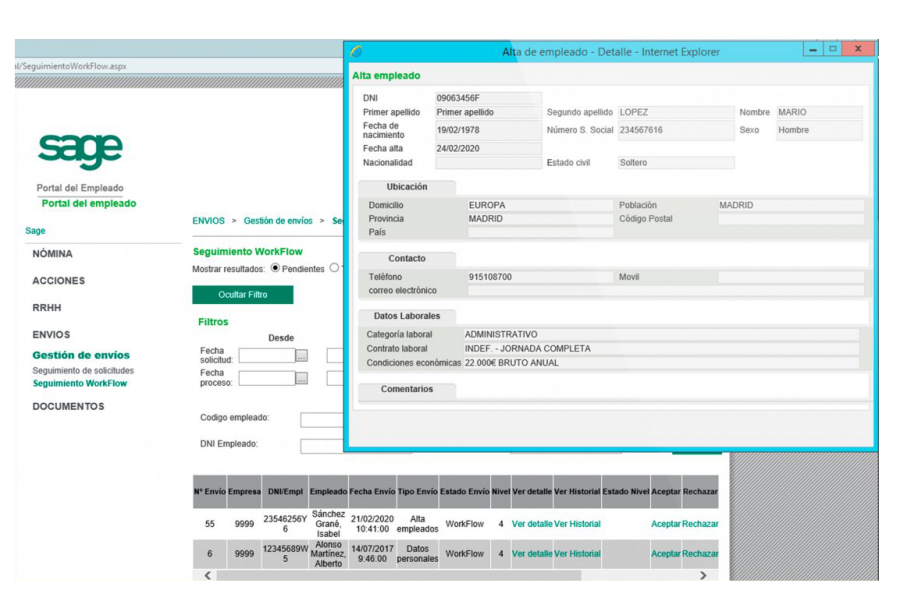Click the Nº Envío column header
Image resolution: width=900 pixels, height=608 pixels.
click(210, 492)
